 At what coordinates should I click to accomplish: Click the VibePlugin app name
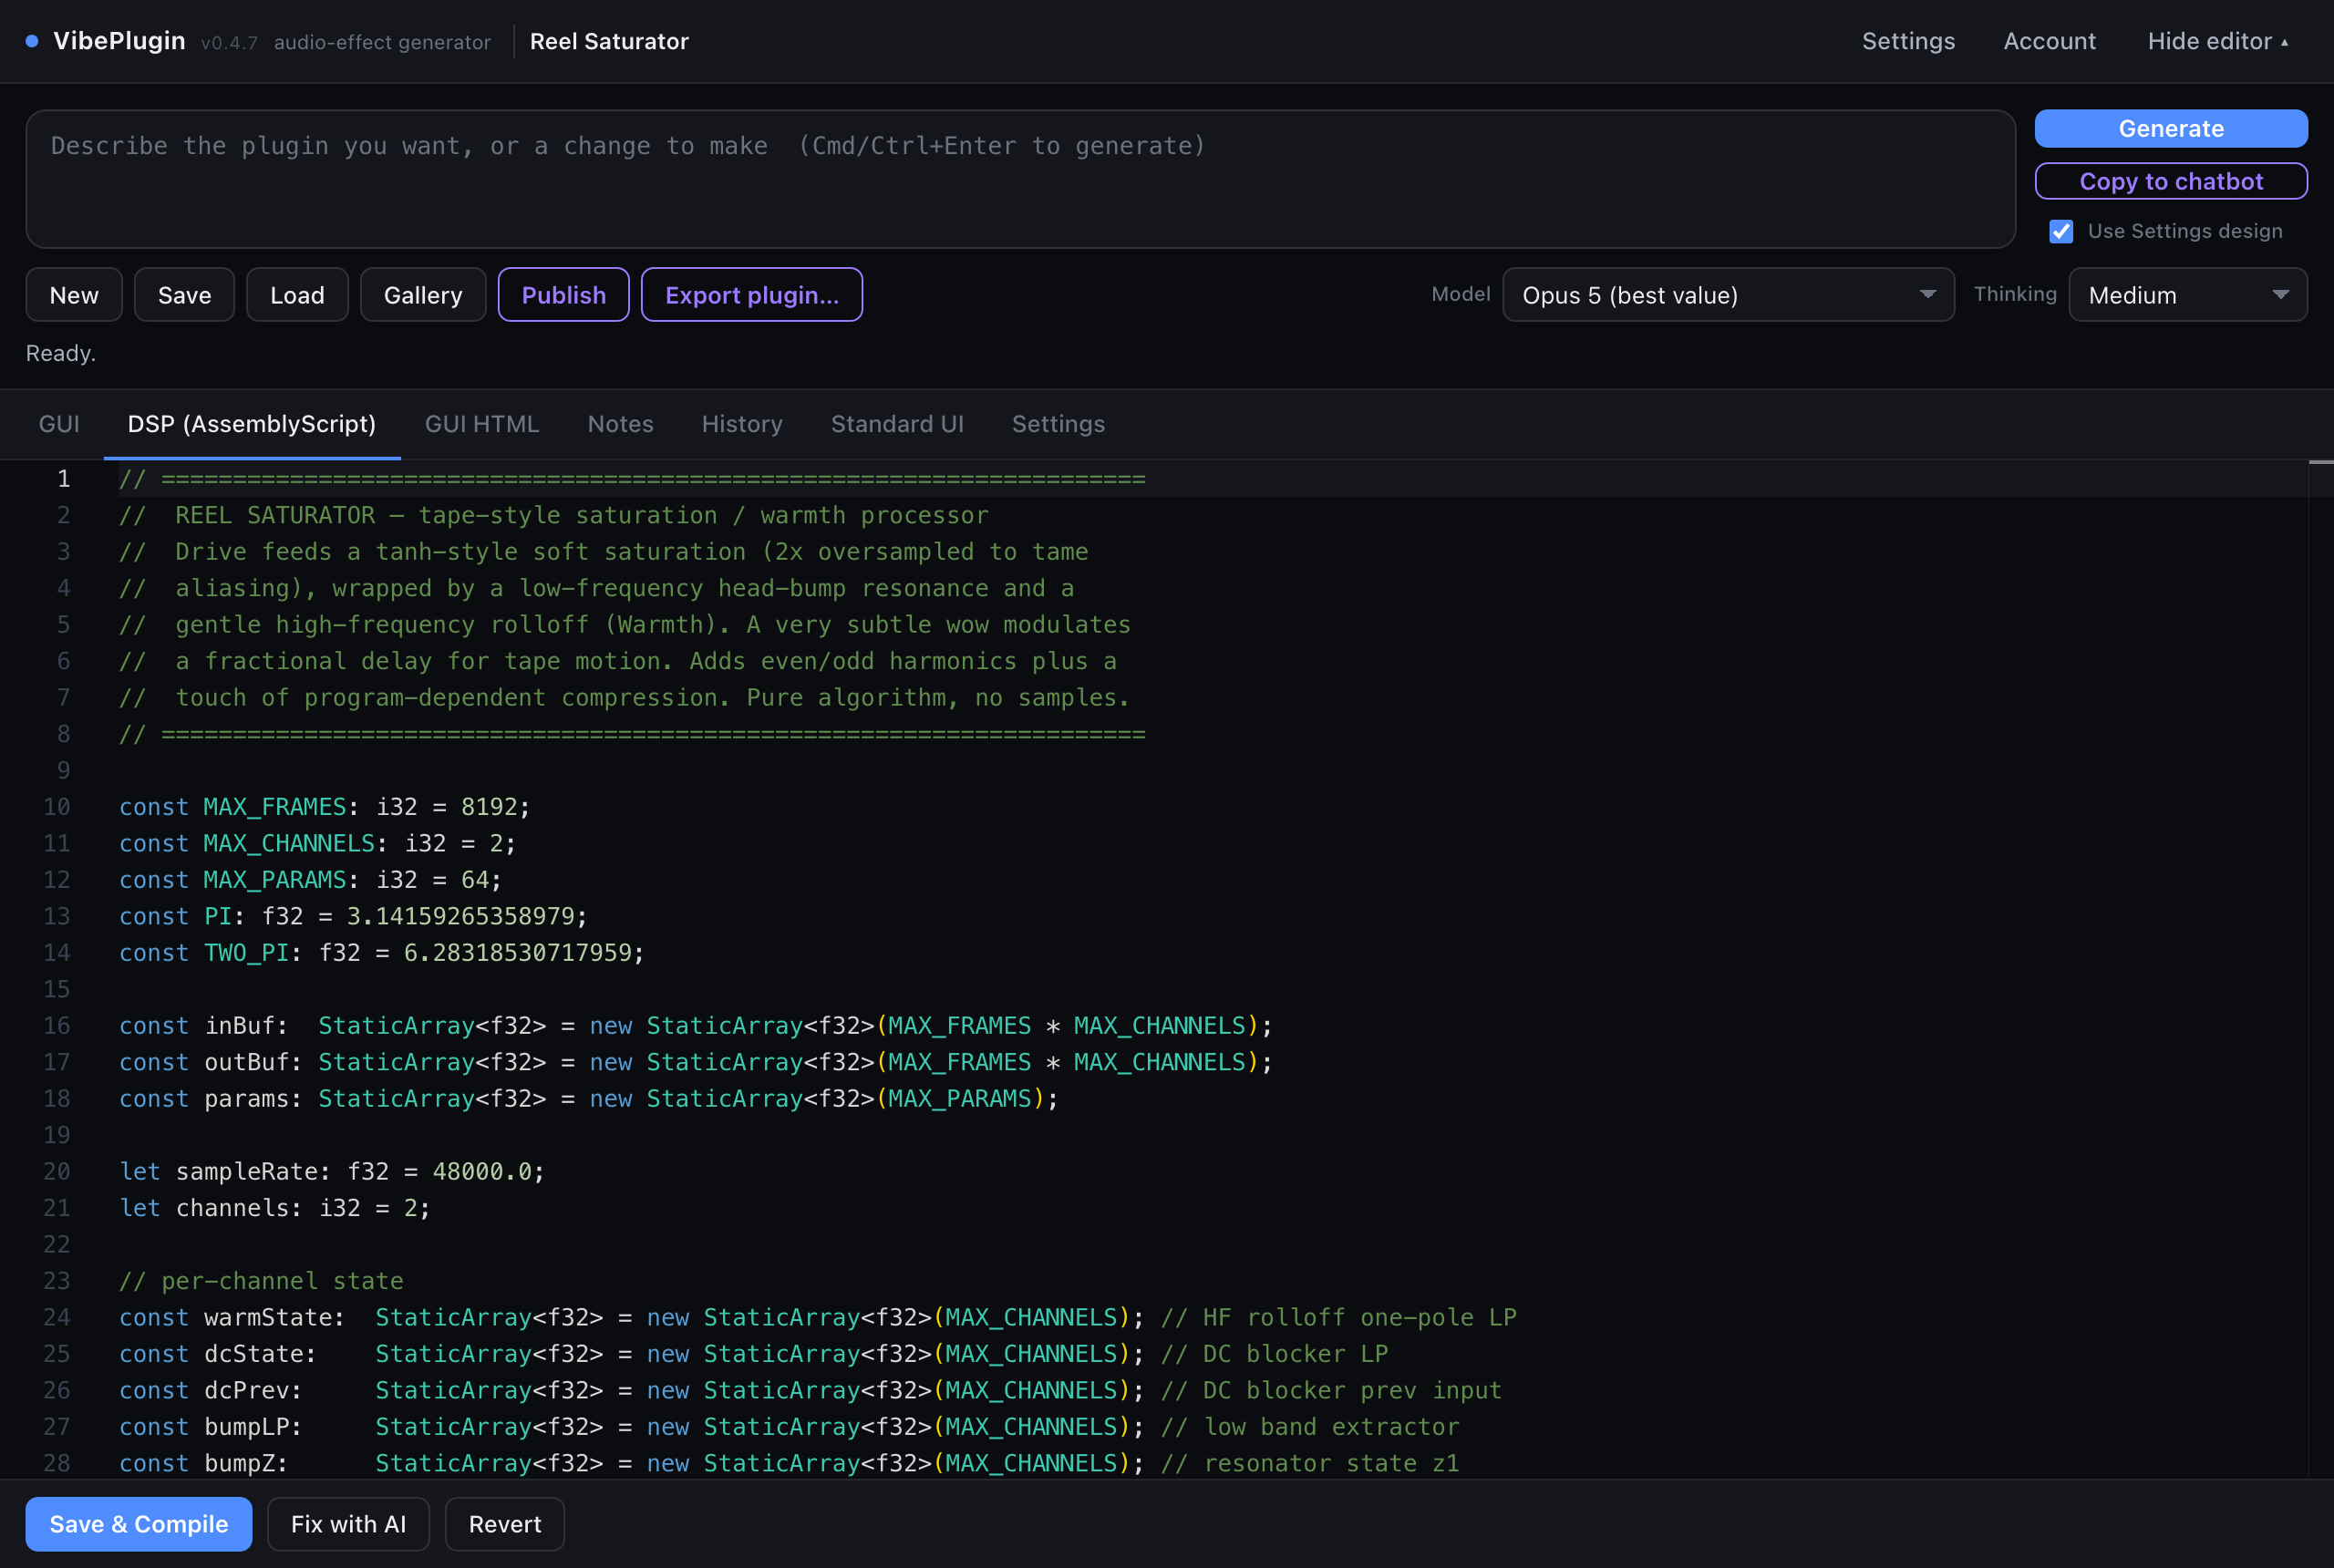119,41
